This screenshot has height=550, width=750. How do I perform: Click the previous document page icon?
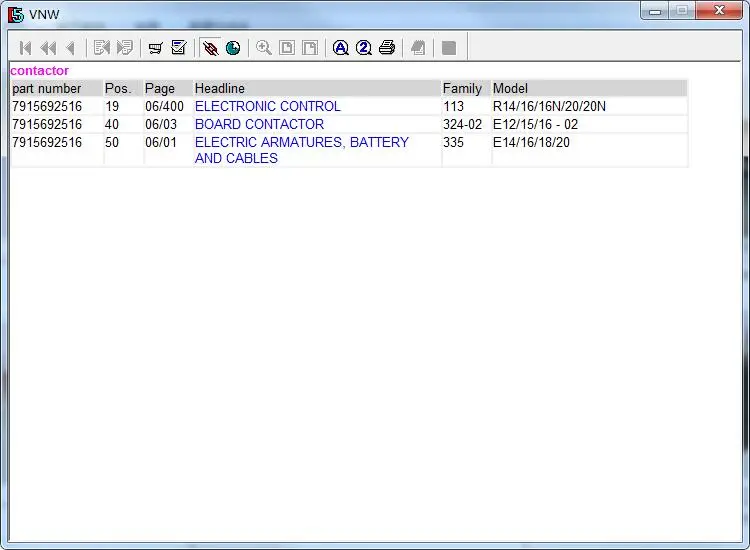tap(102, 48)
